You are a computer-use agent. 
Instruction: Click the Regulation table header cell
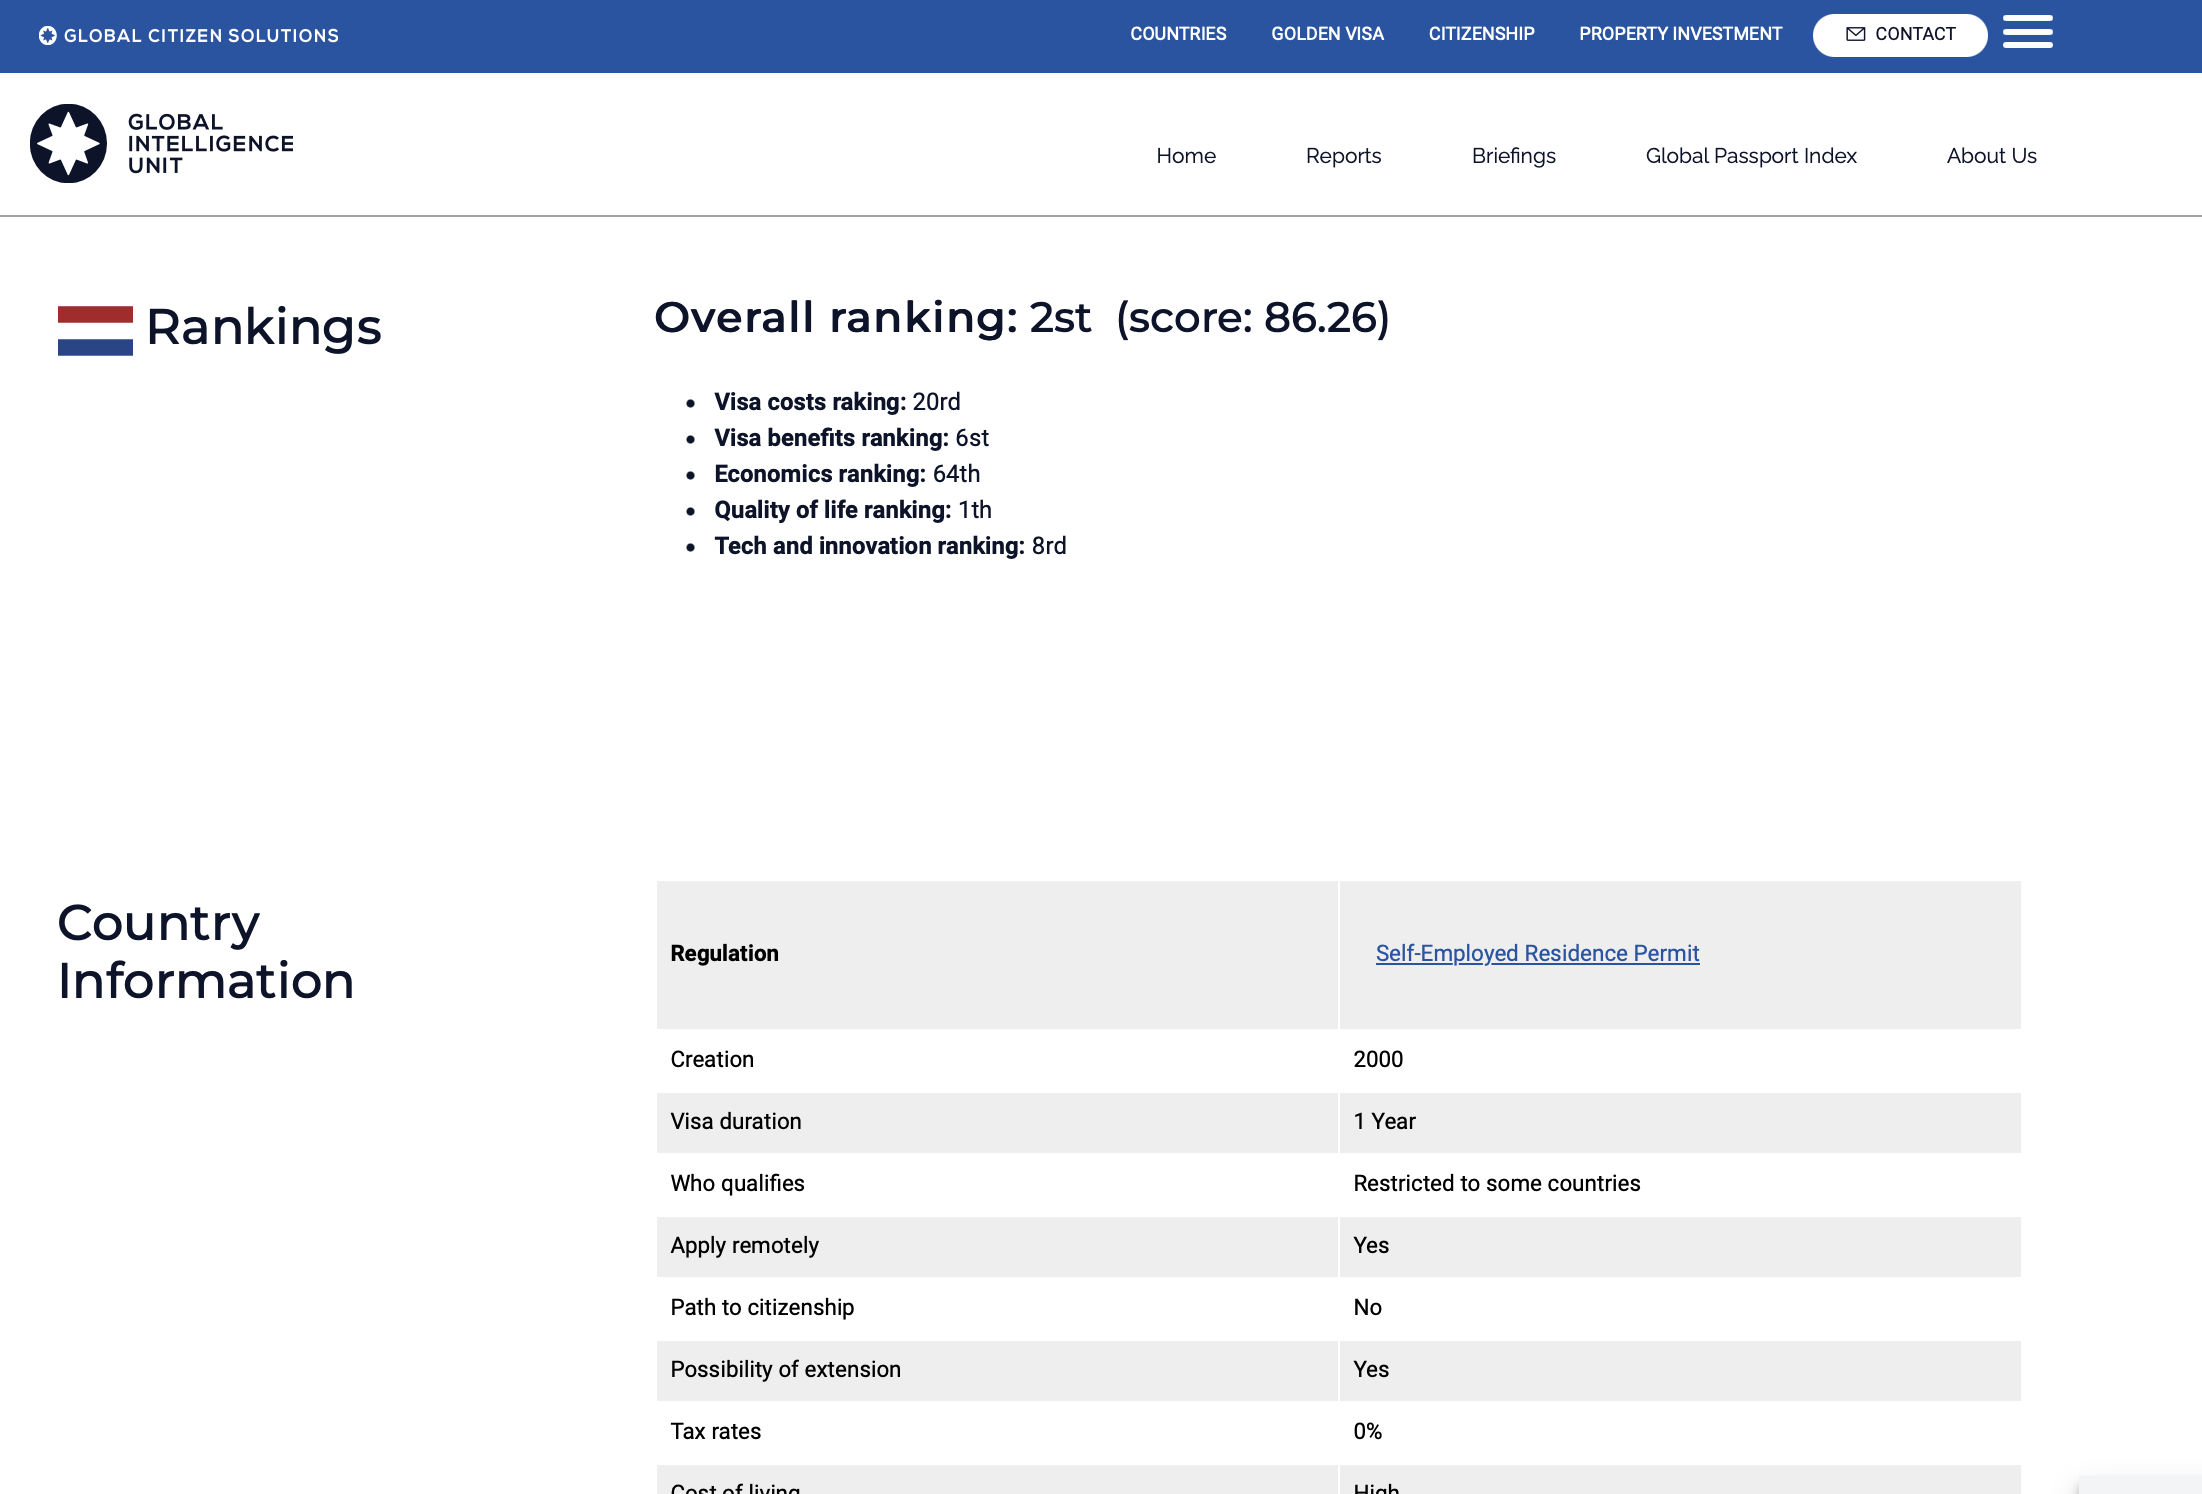click(724, 953)
